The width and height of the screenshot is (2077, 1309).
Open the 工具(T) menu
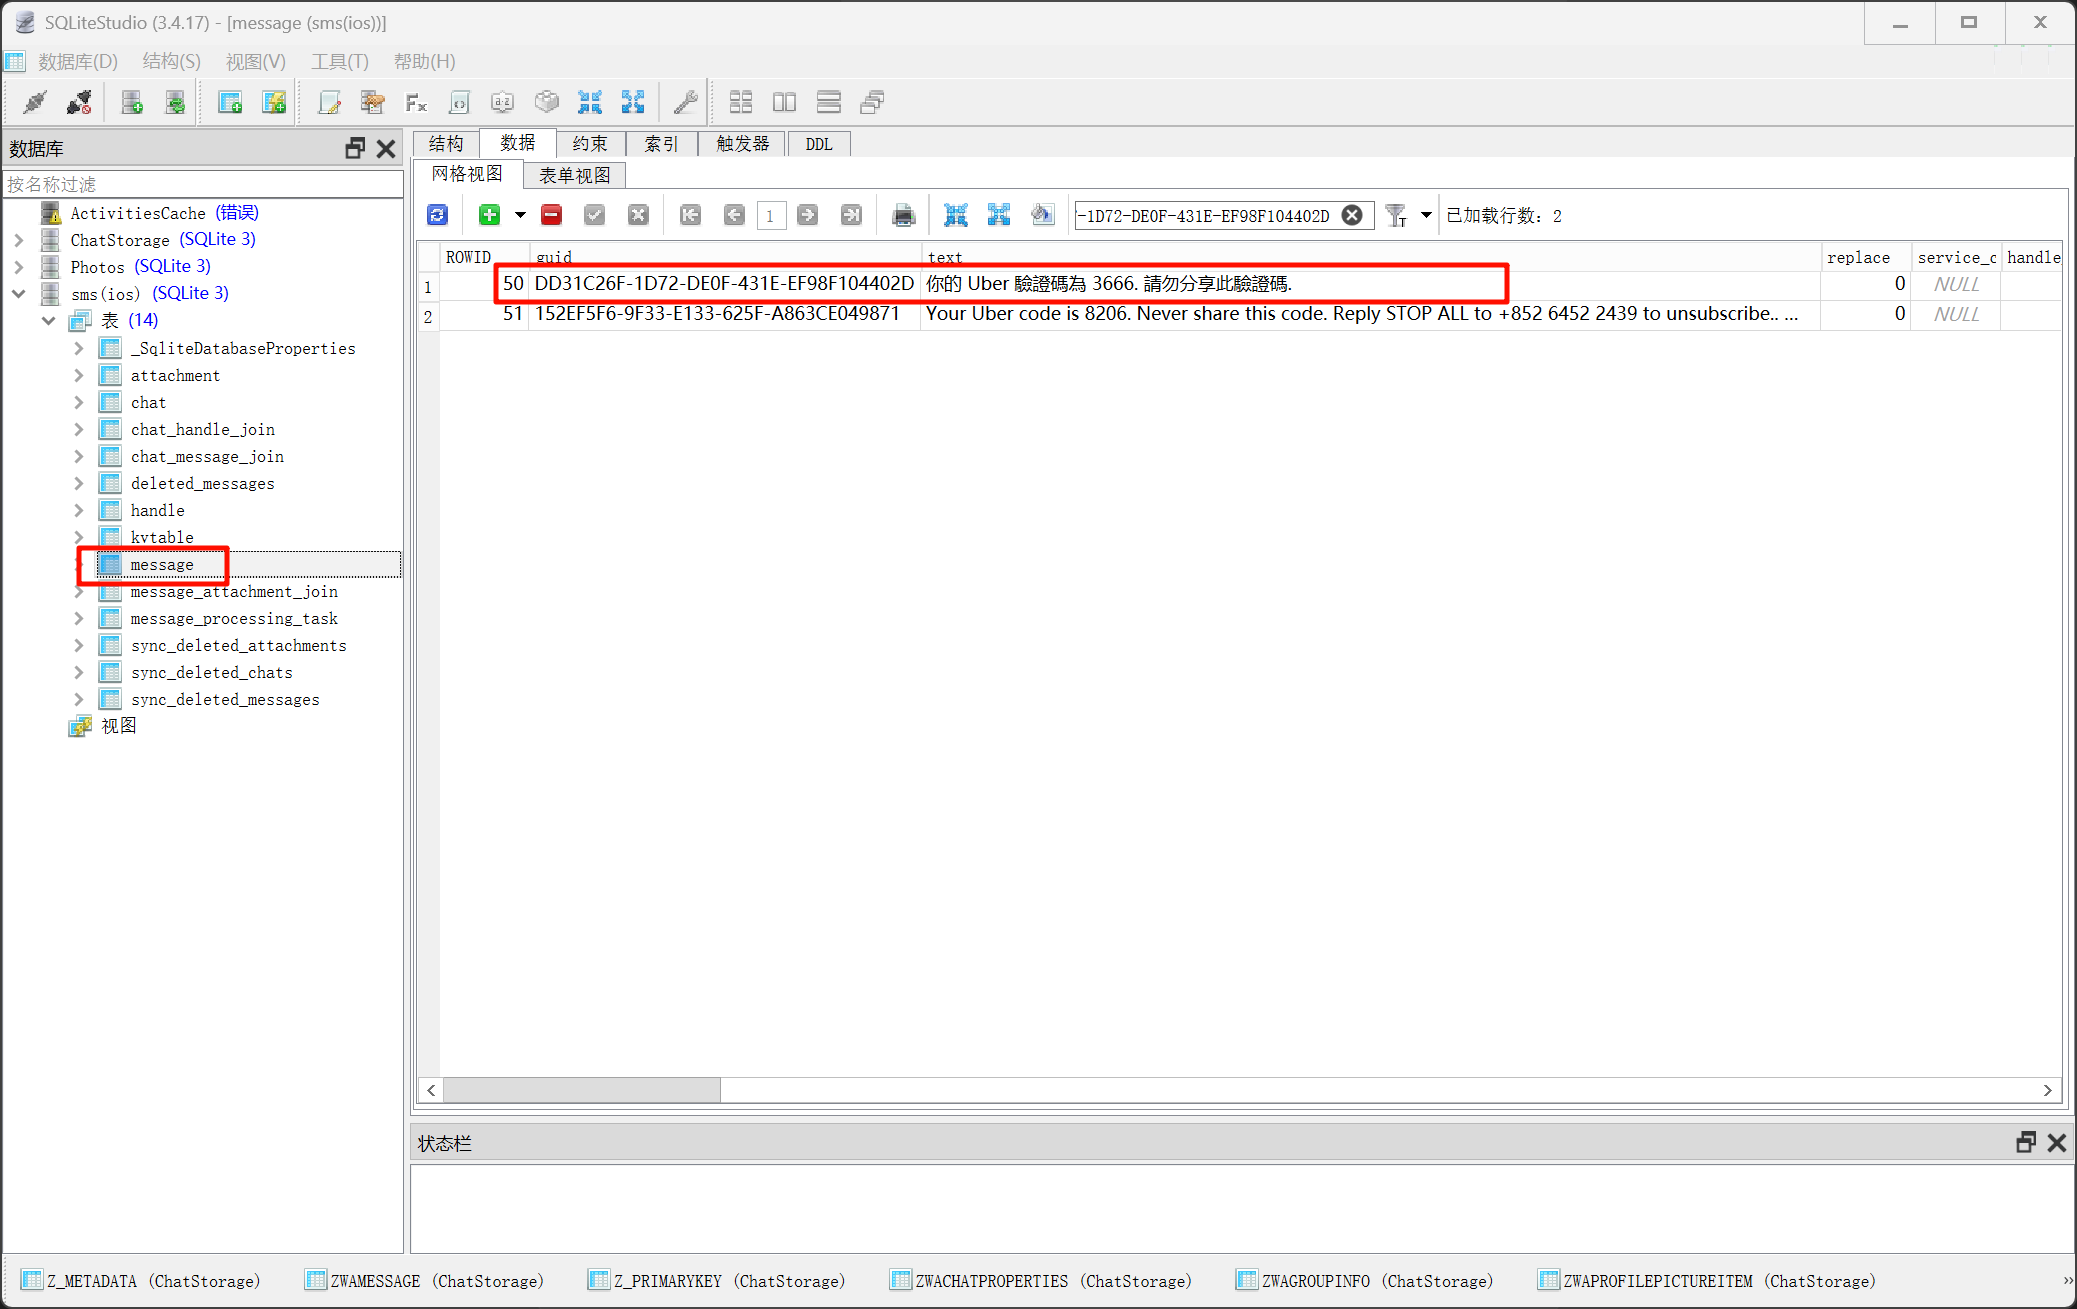(x=339, y=62)
